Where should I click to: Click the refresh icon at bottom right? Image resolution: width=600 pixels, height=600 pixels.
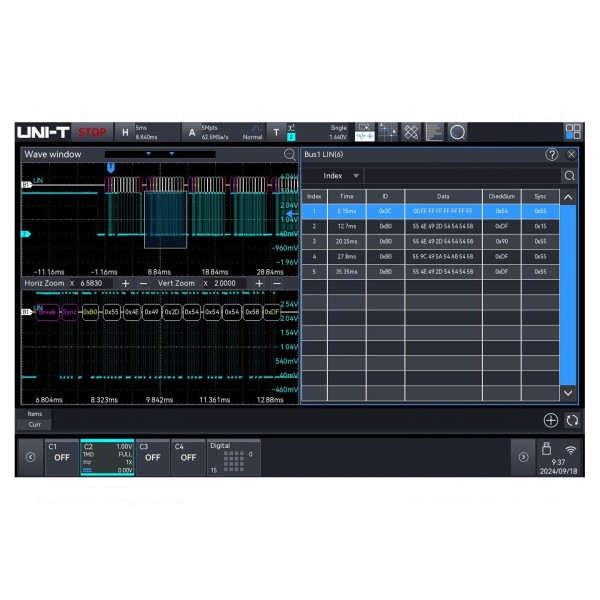click(x=572, y=420)
